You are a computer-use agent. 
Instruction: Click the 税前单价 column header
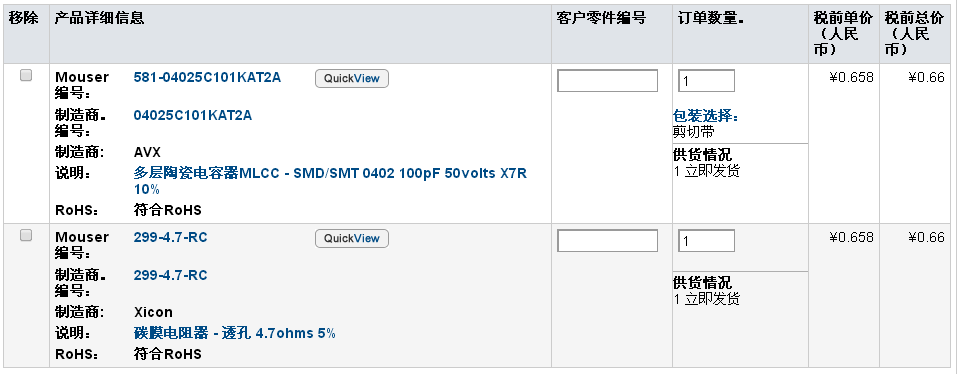844,34
